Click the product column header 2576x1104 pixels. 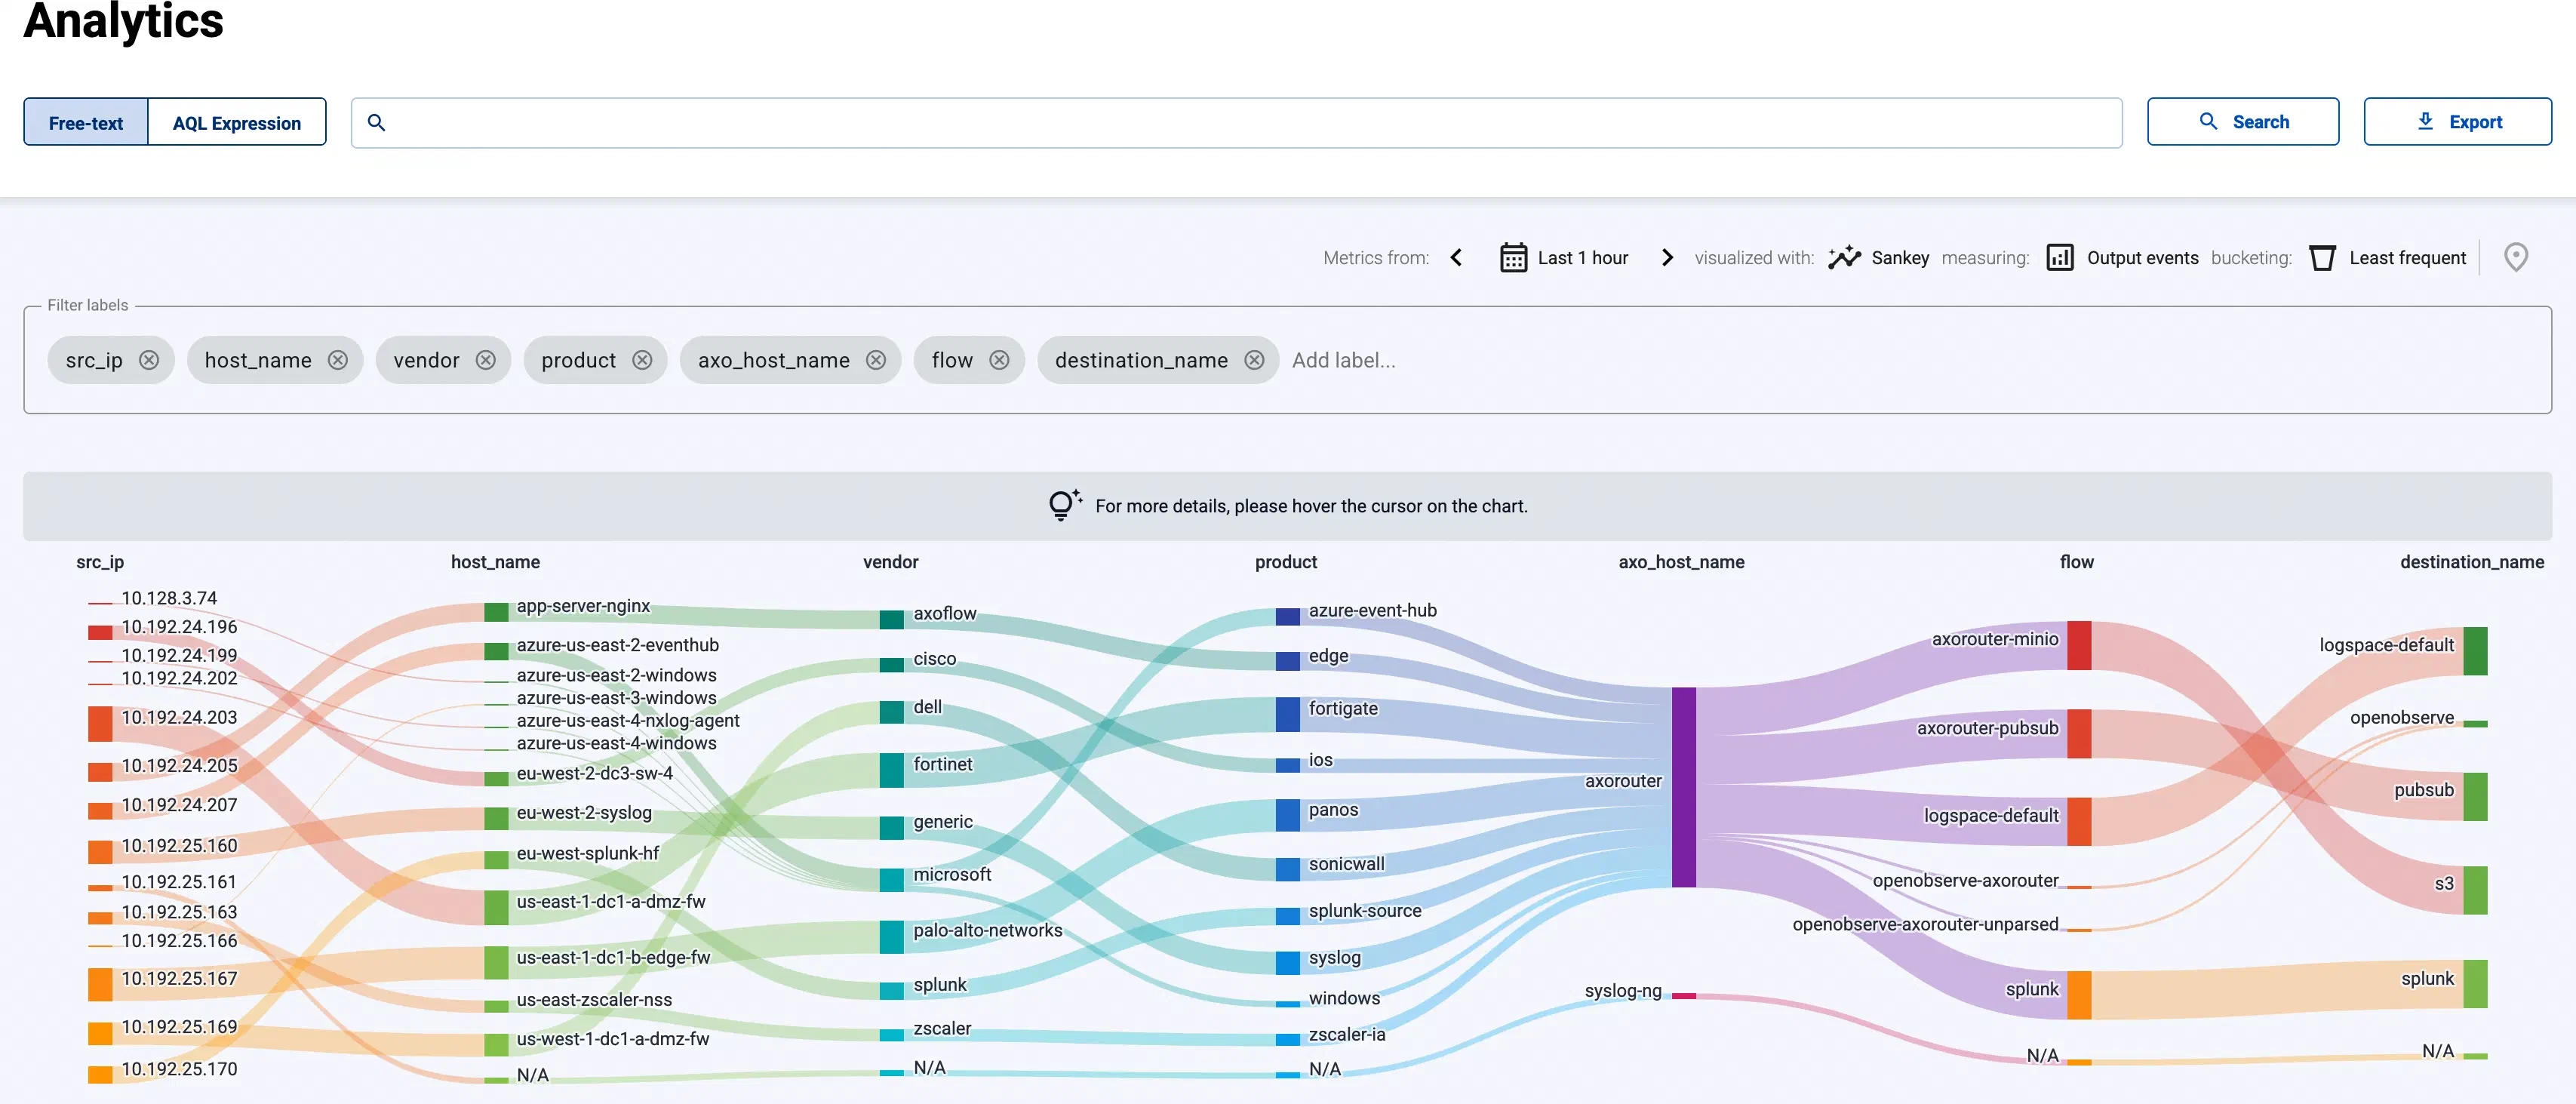click(1286, 562)
